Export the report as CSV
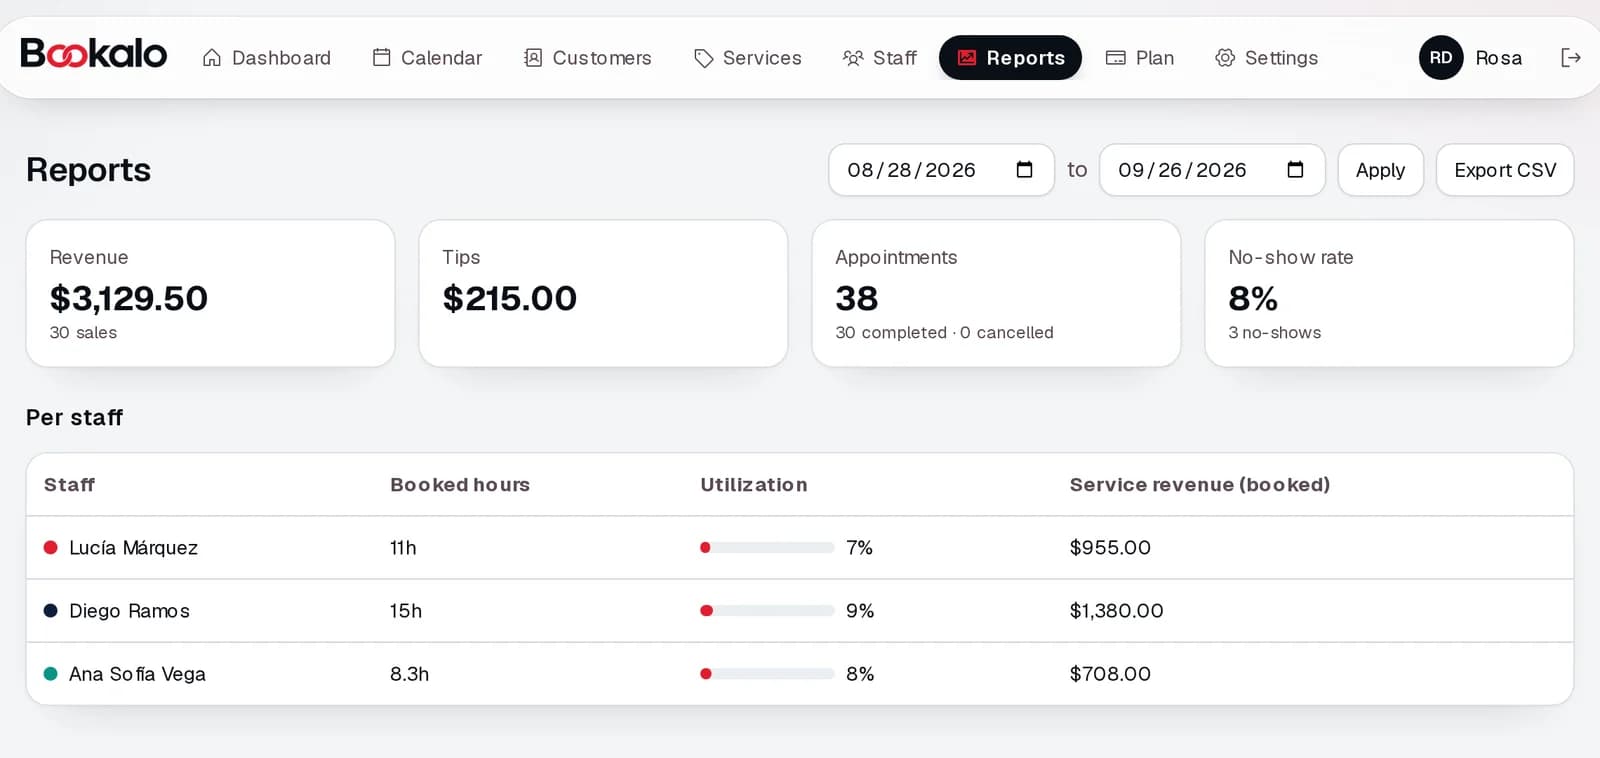1600x758 pixels. coord(1505,170)
